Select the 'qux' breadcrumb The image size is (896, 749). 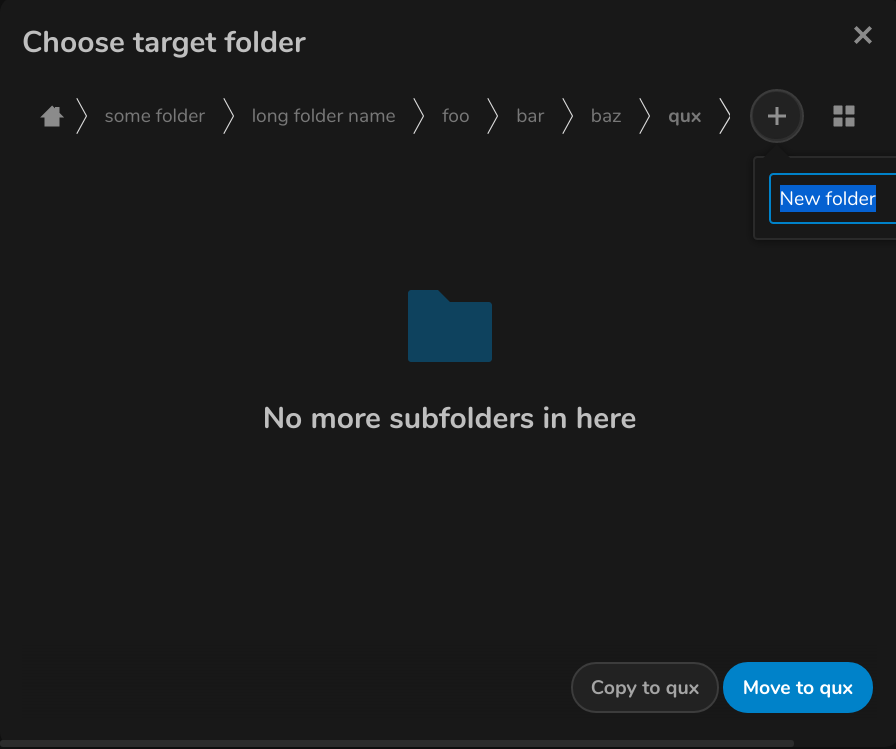(x=685, y=117)
